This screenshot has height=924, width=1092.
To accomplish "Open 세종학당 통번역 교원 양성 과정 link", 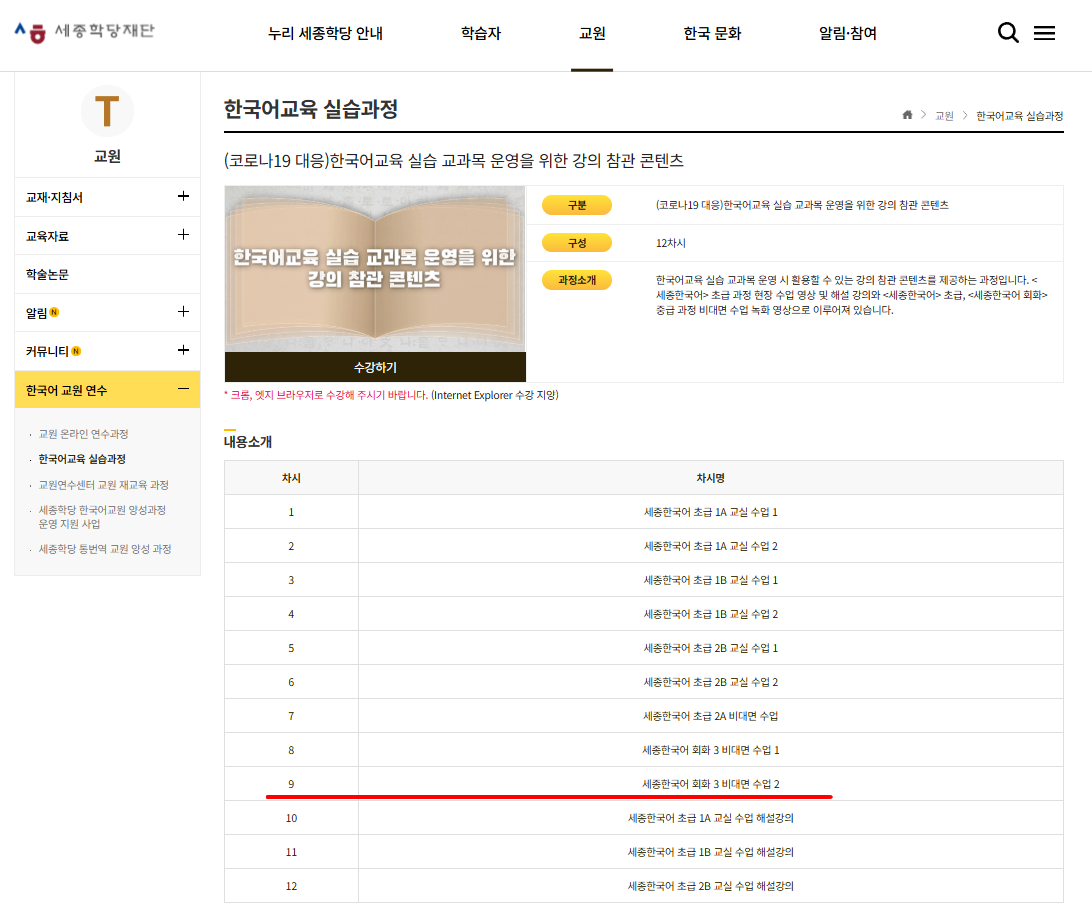I will pos(105,549).
